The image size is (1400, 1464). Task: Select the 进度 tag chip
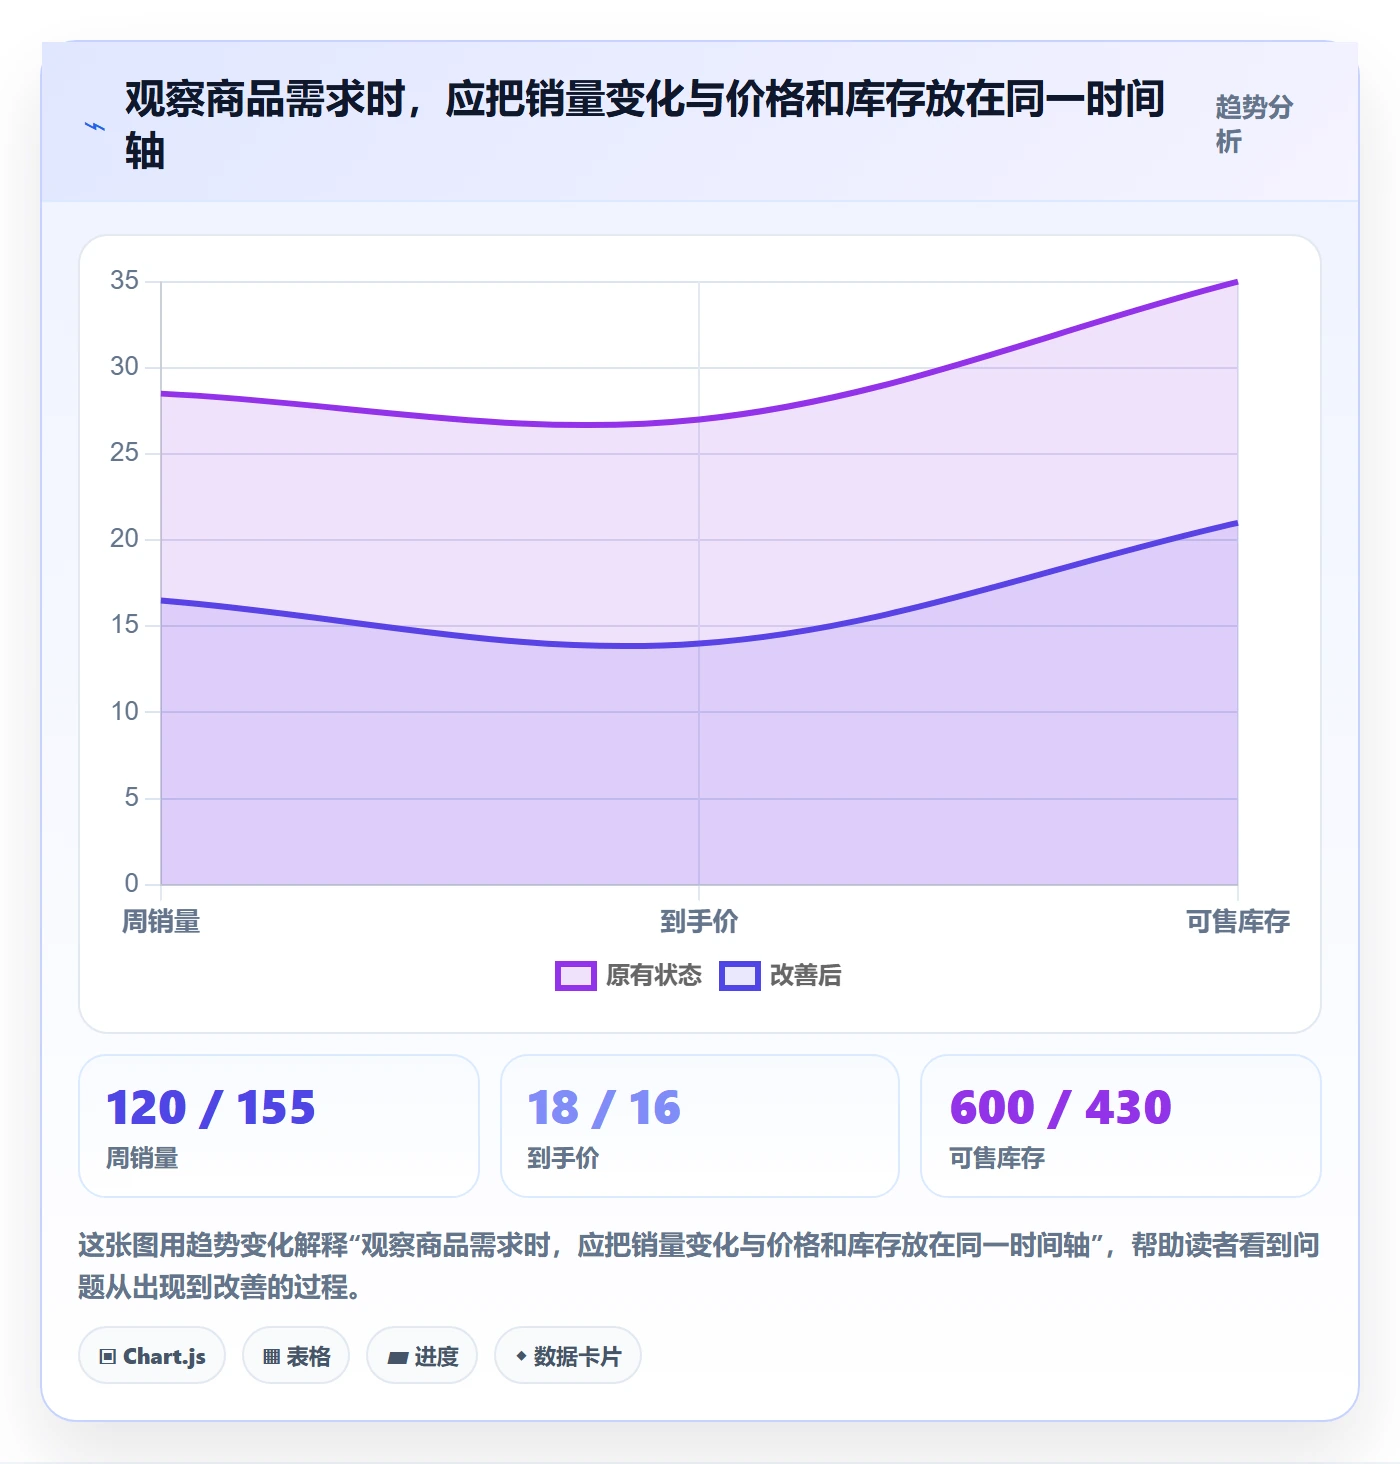coord(422,1356)
